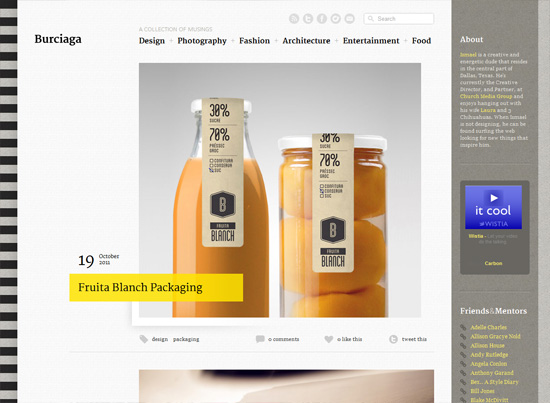Click the 0 like this link
This screenshot has width=550, height=403.
tap(350, 339)
